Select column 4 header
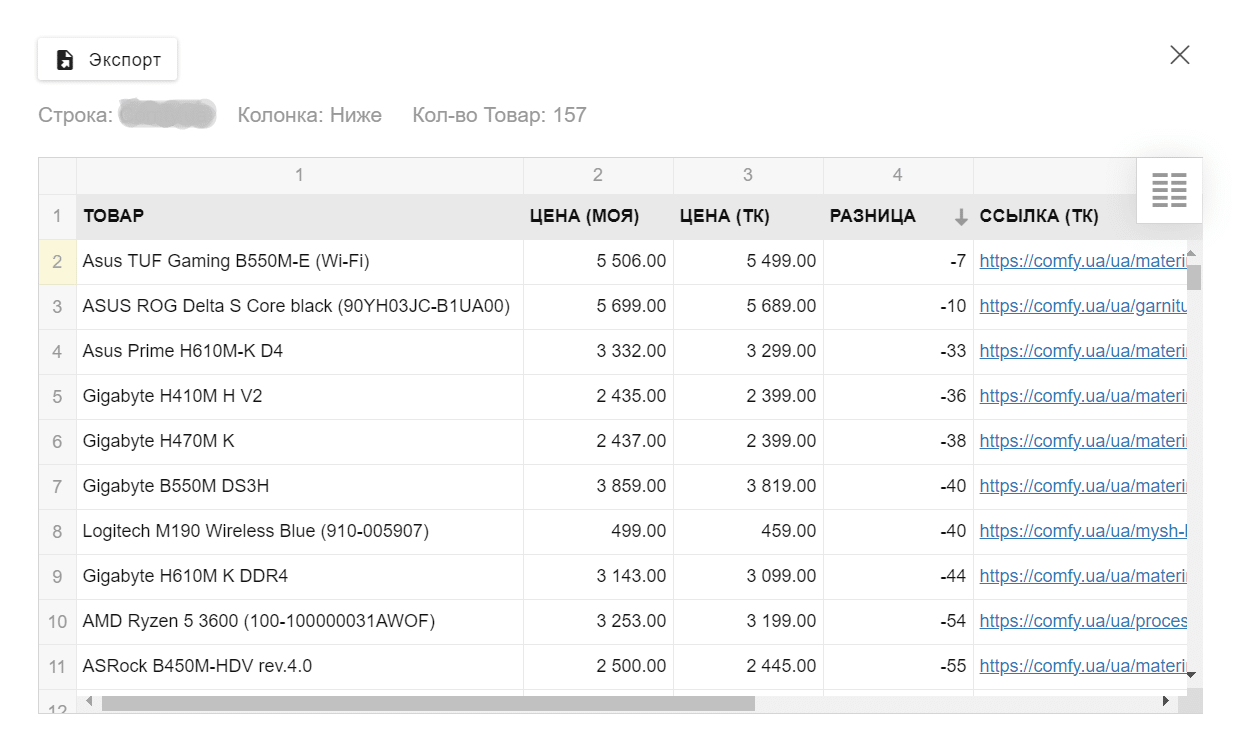Screen dimensions: 1246x753 (x=897, y=176)
